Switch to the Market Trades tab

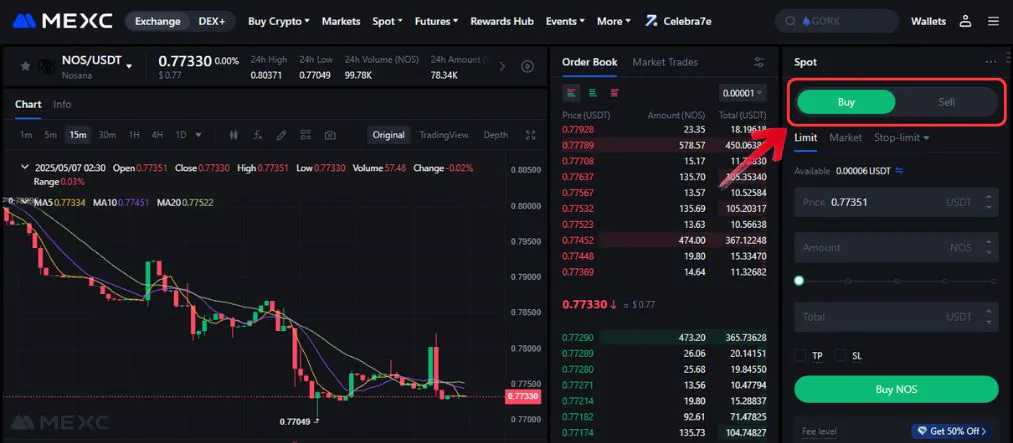pyautogui.click(x=665, y=62)
